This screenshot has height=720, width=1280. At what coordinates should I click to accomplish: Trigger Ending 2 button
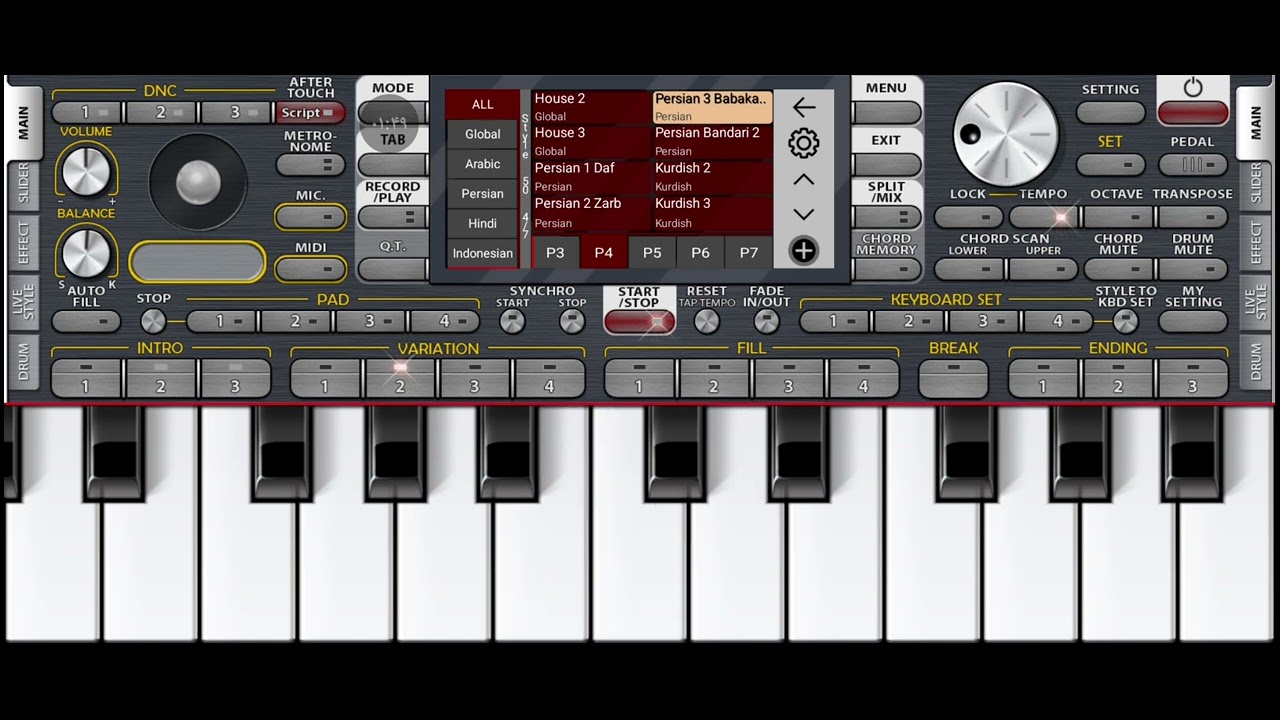1118,379
